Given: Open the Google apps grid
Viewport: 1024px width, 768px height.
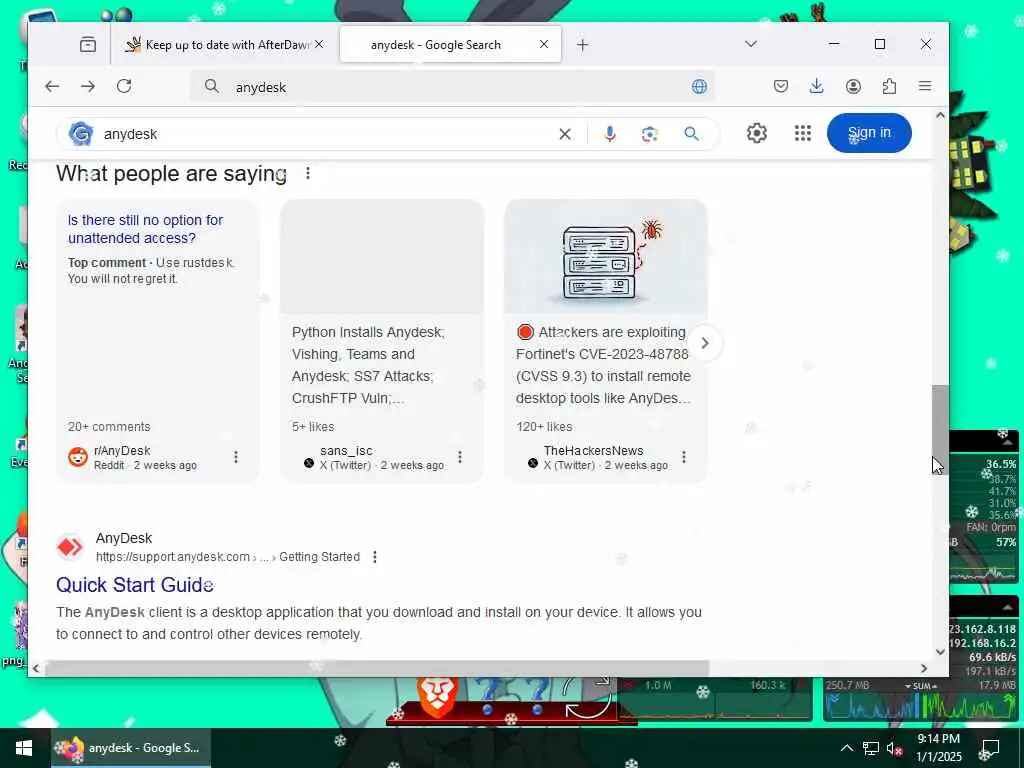Looking at the screenshot, I should [803, 133].
